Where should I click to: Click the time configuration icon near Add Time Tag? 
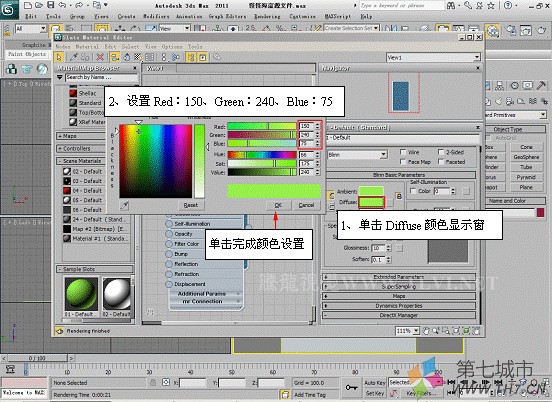[x=285, y=395]
